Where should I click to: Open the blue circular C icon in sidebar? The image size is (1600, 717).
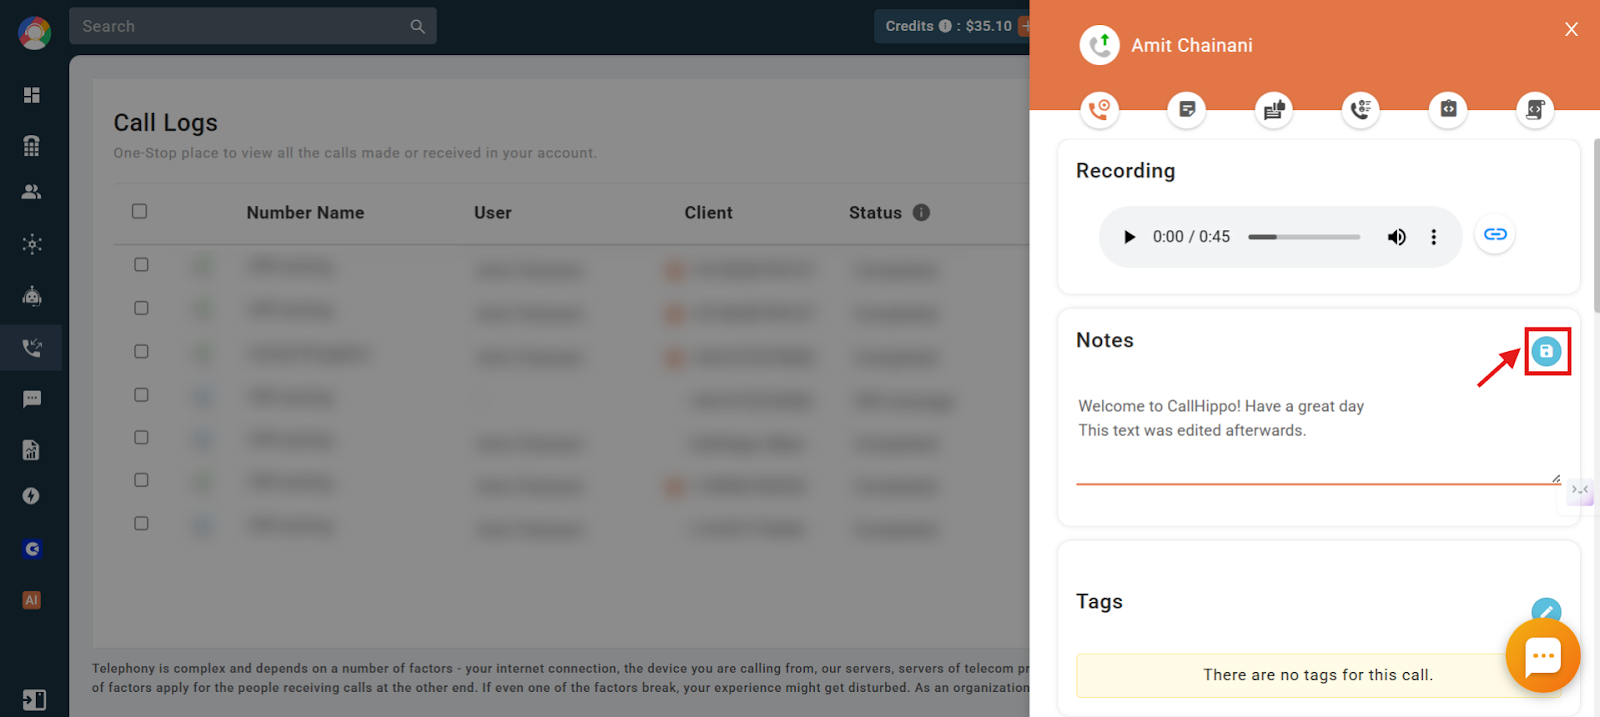[32, 549]
